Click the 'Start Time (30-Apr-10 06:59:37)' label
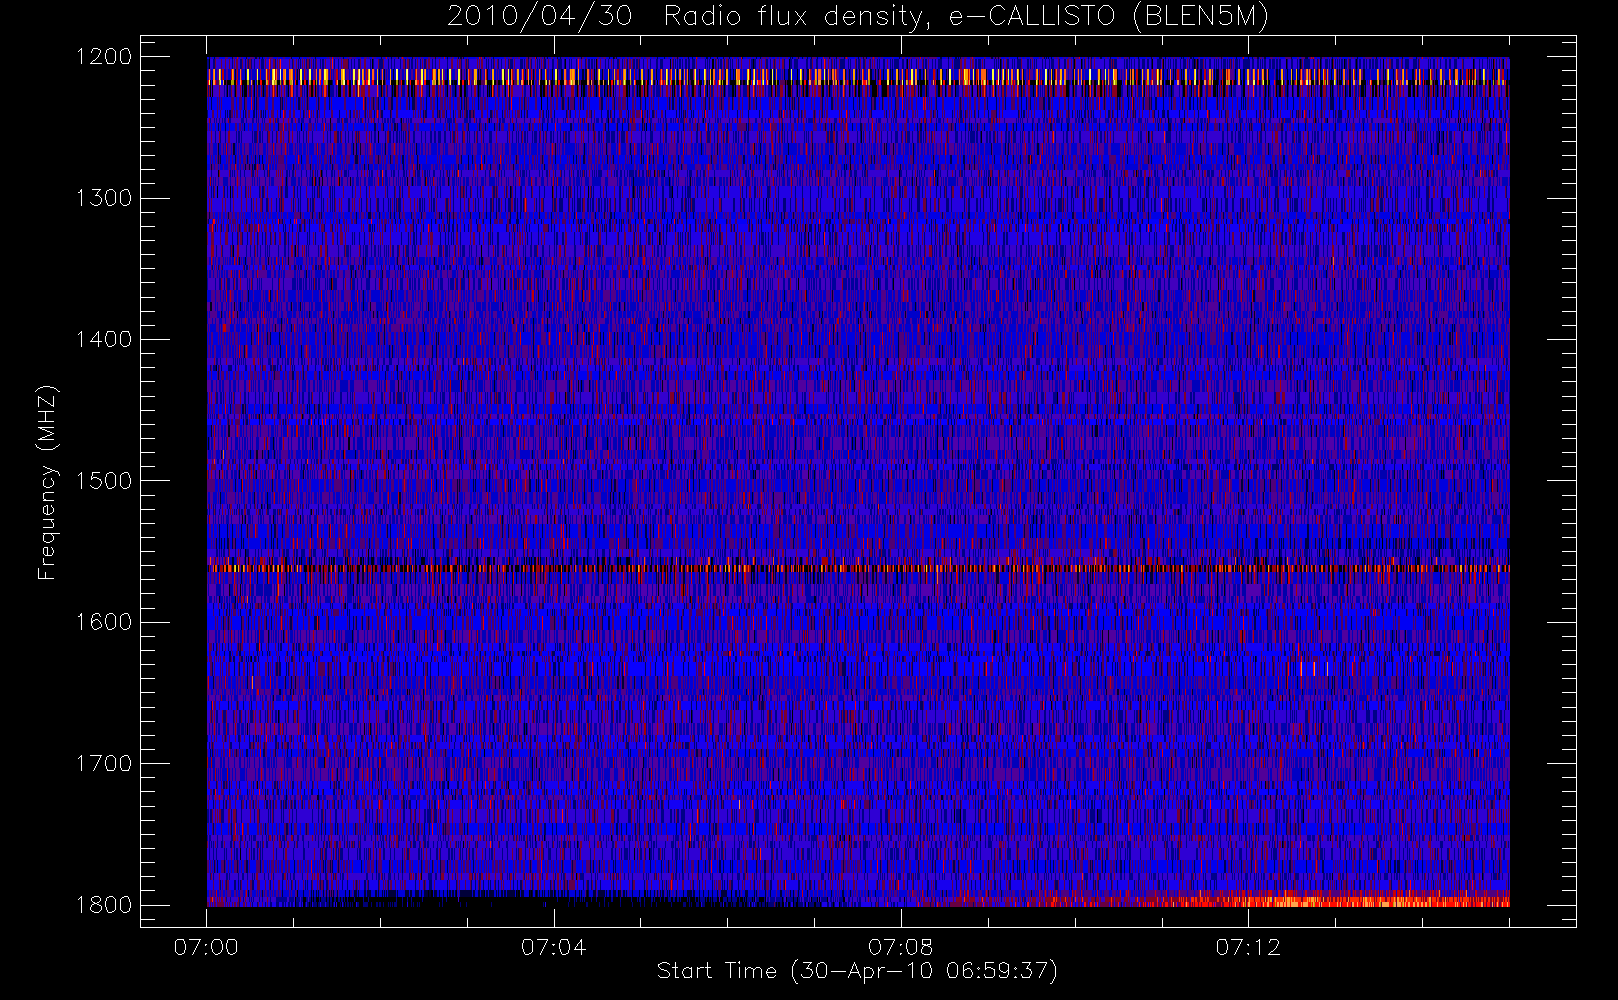This screenshot has height=1000, width=1618. click(857, 971)
